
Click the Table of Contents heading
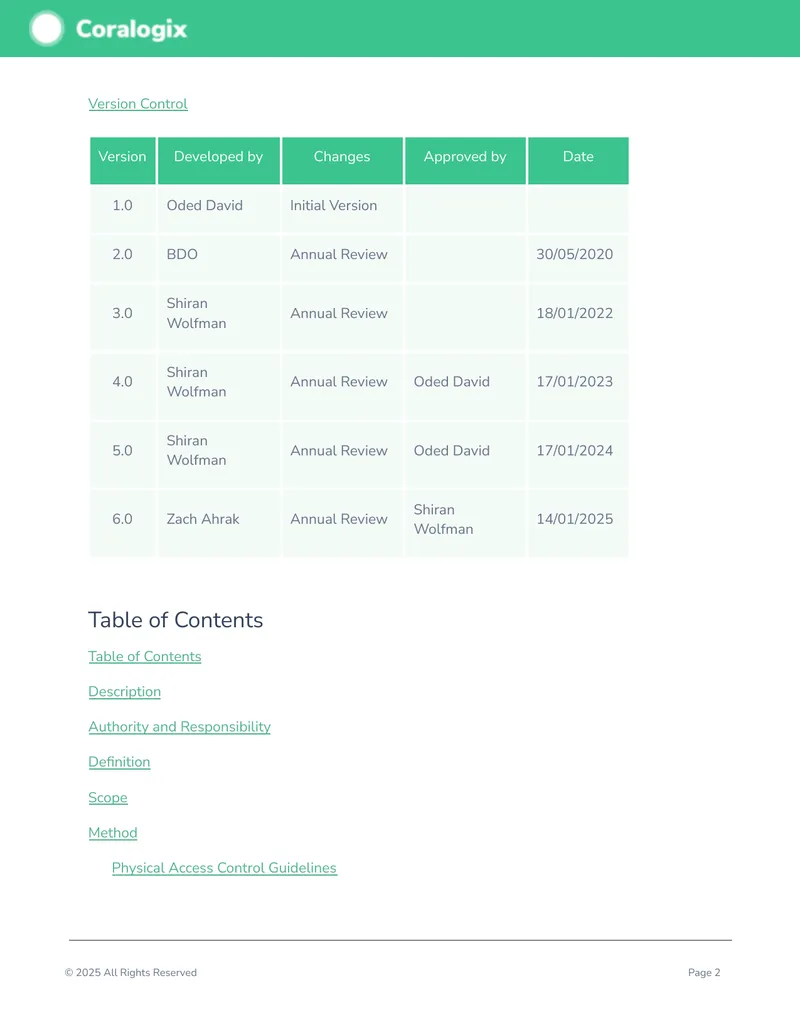(176, 620)
